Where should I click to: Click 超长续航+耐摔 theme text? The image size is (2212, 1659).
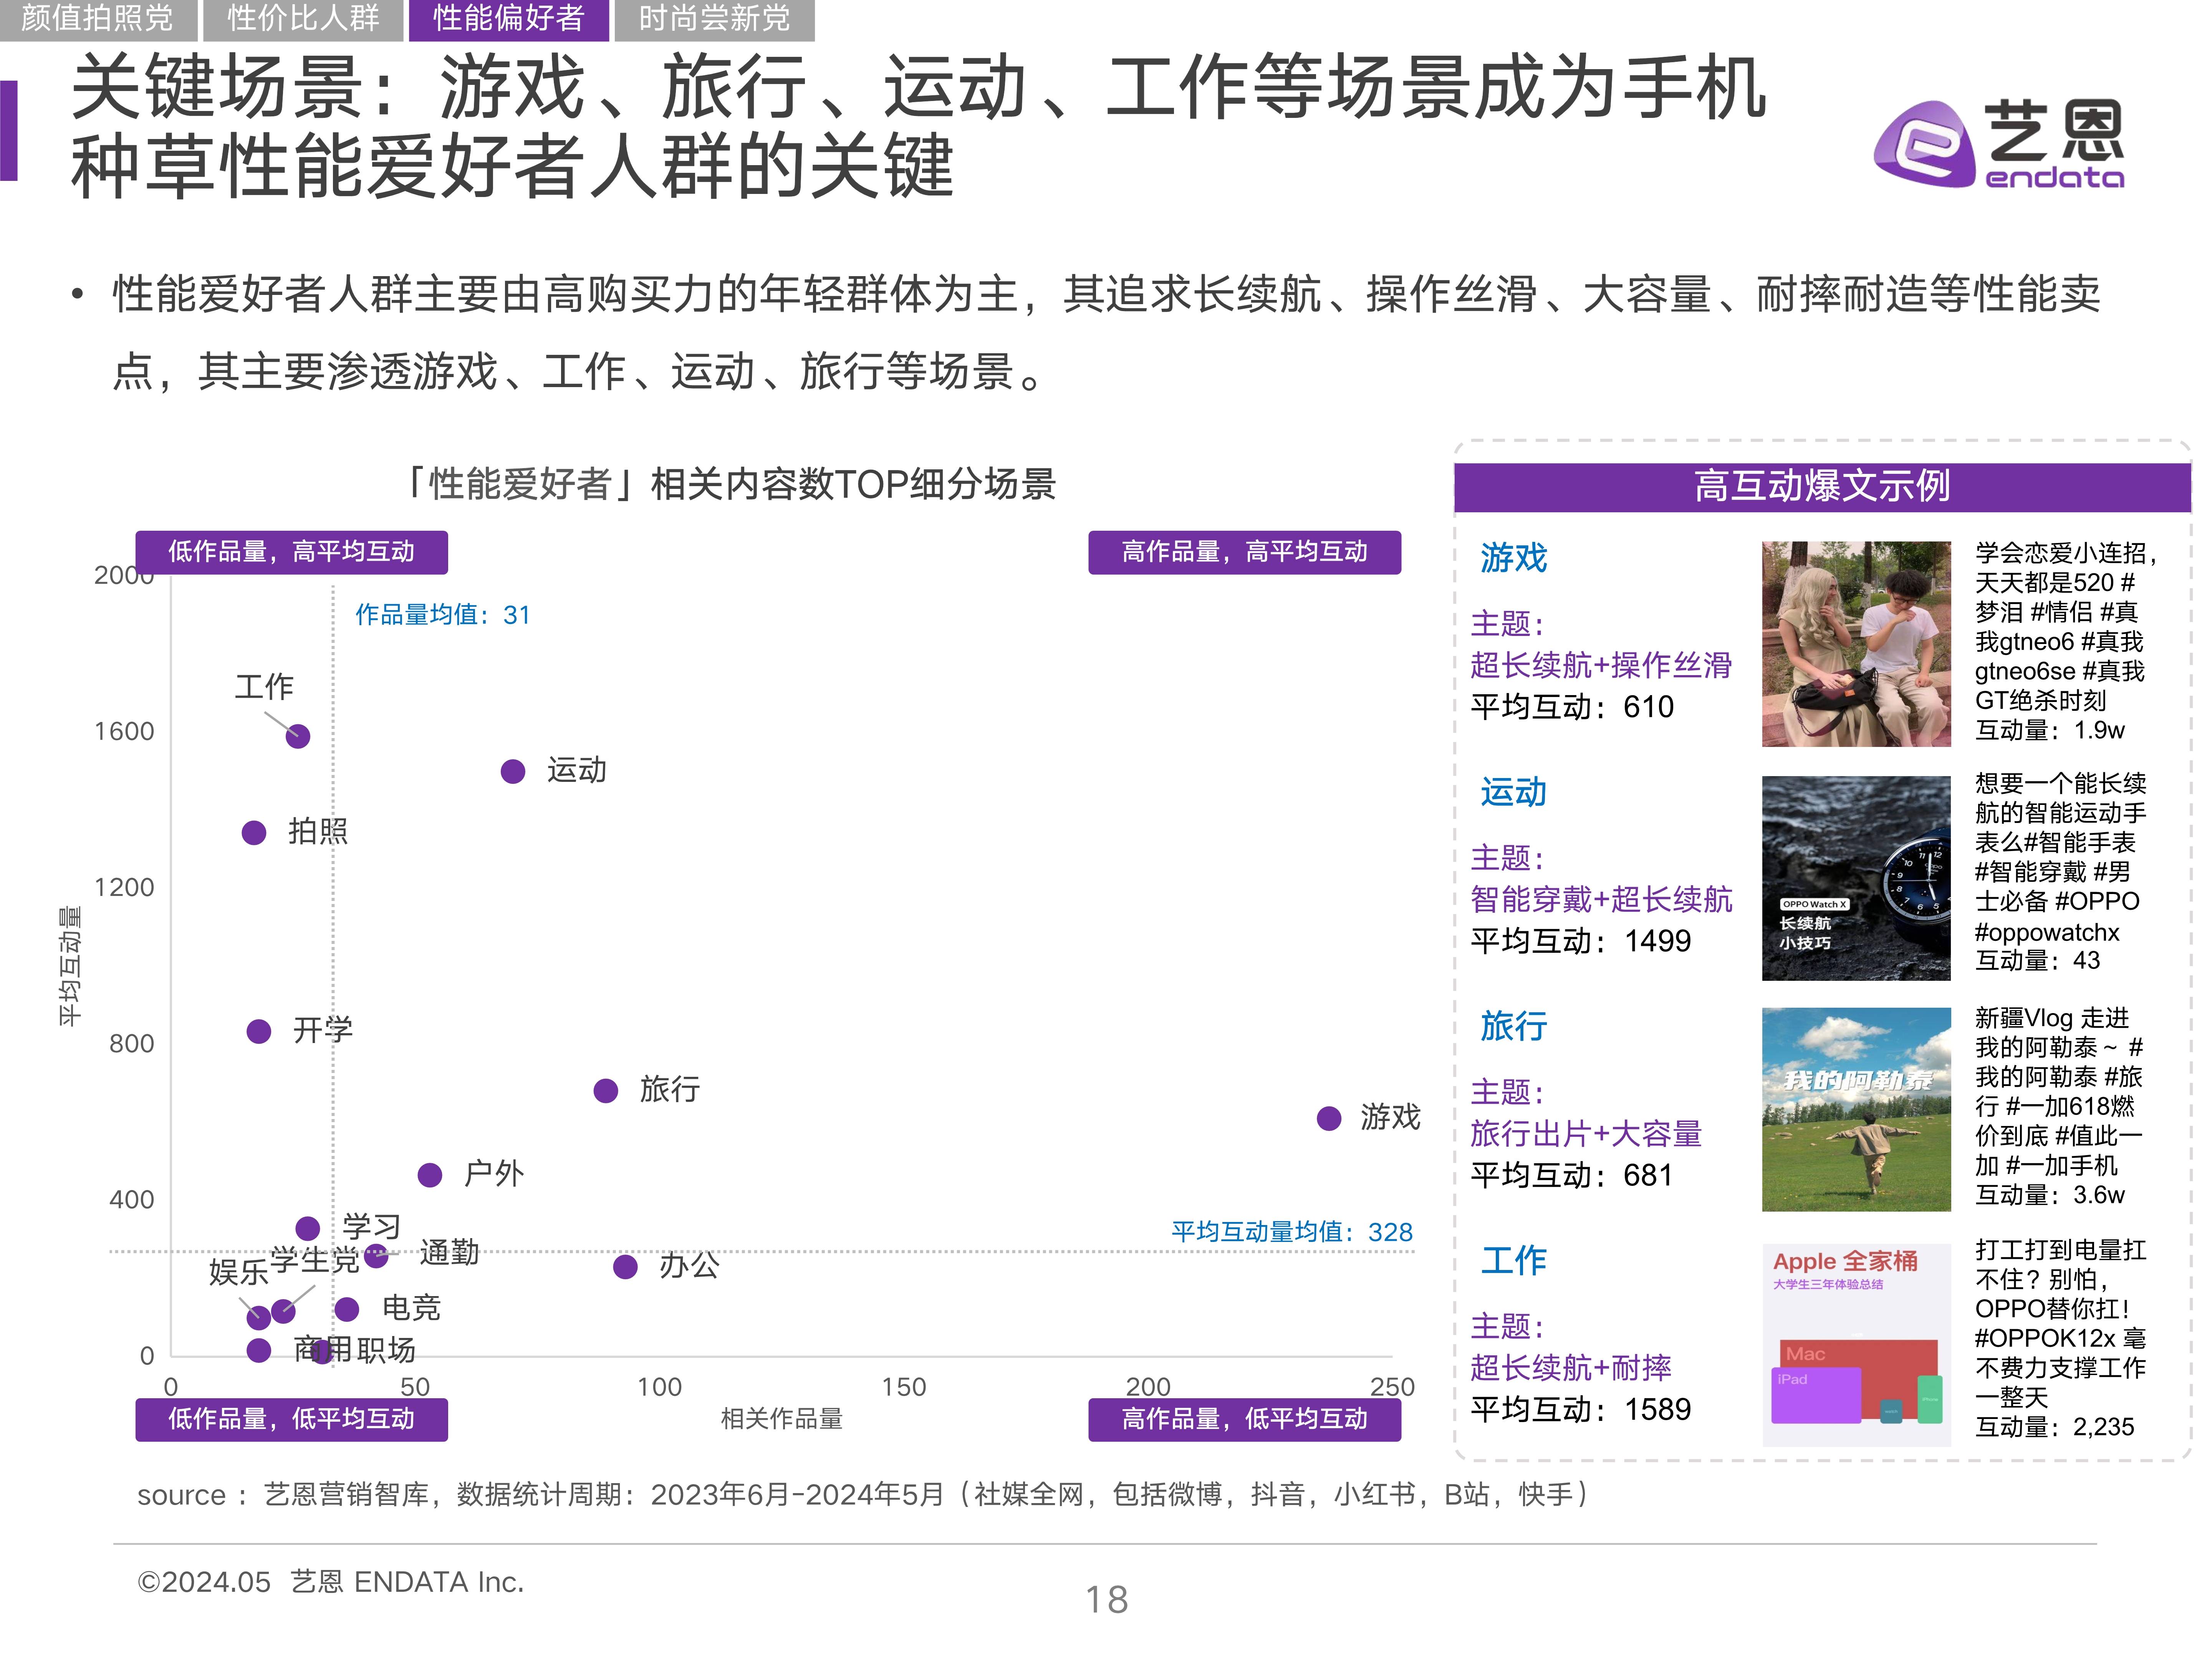coord(1571,1368)
